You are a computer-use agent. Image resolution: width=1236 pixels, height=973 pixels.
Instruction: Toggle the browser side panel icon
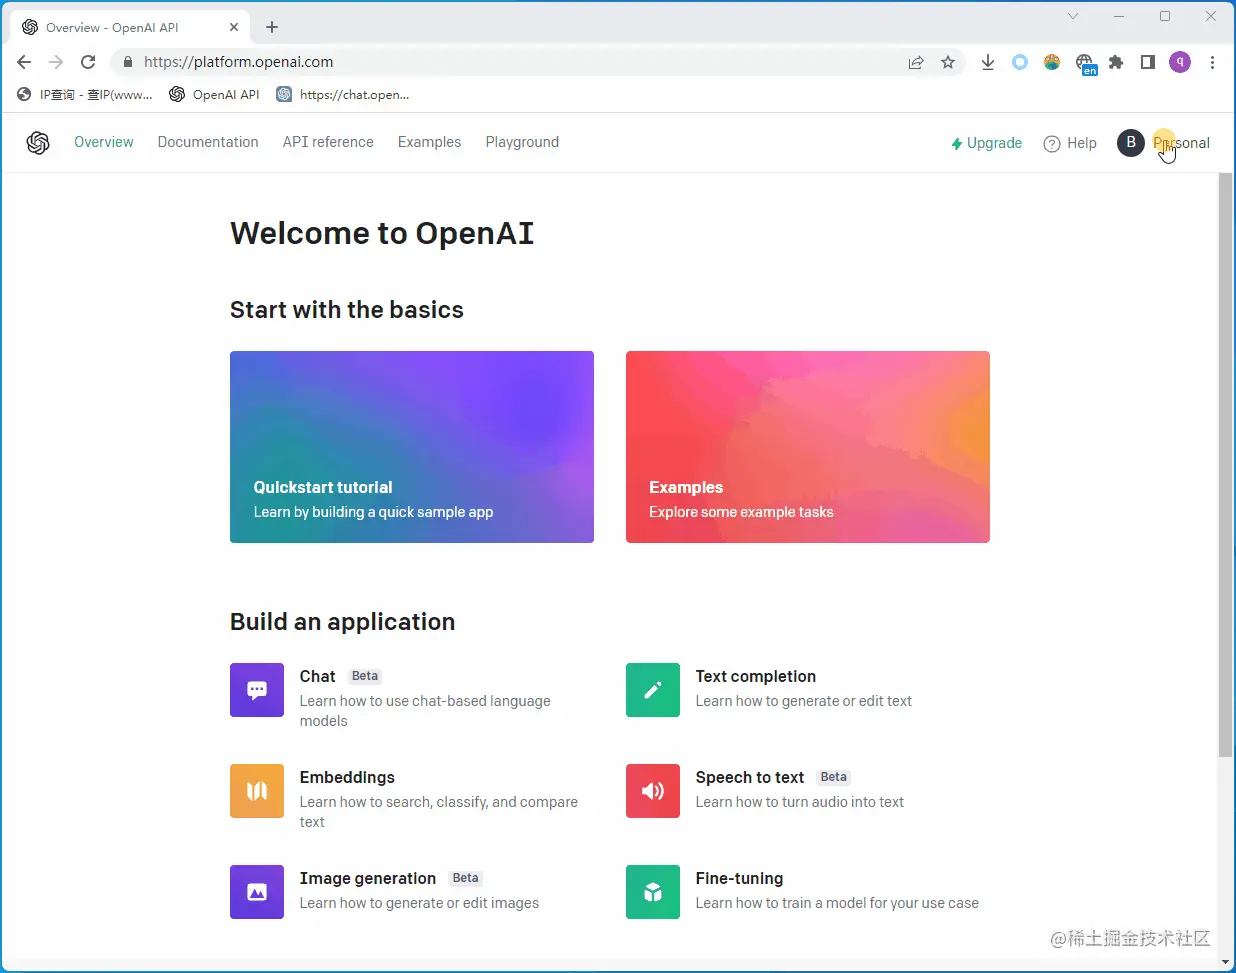tap(1148, 62)
